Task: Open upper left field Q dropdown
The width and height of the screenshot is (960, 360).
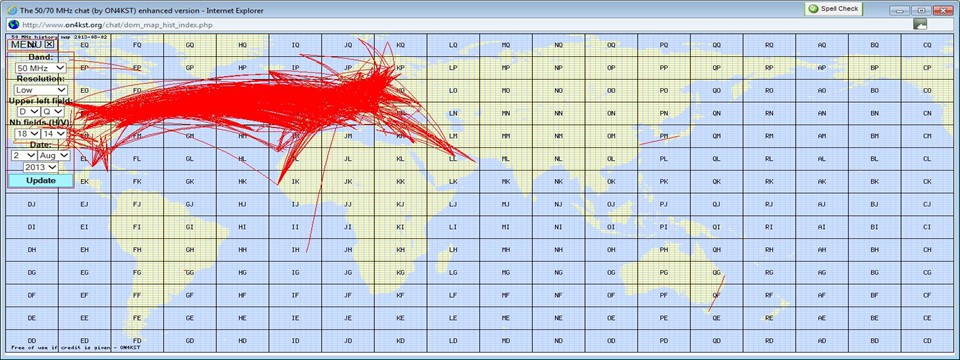Action: (53, 111)
